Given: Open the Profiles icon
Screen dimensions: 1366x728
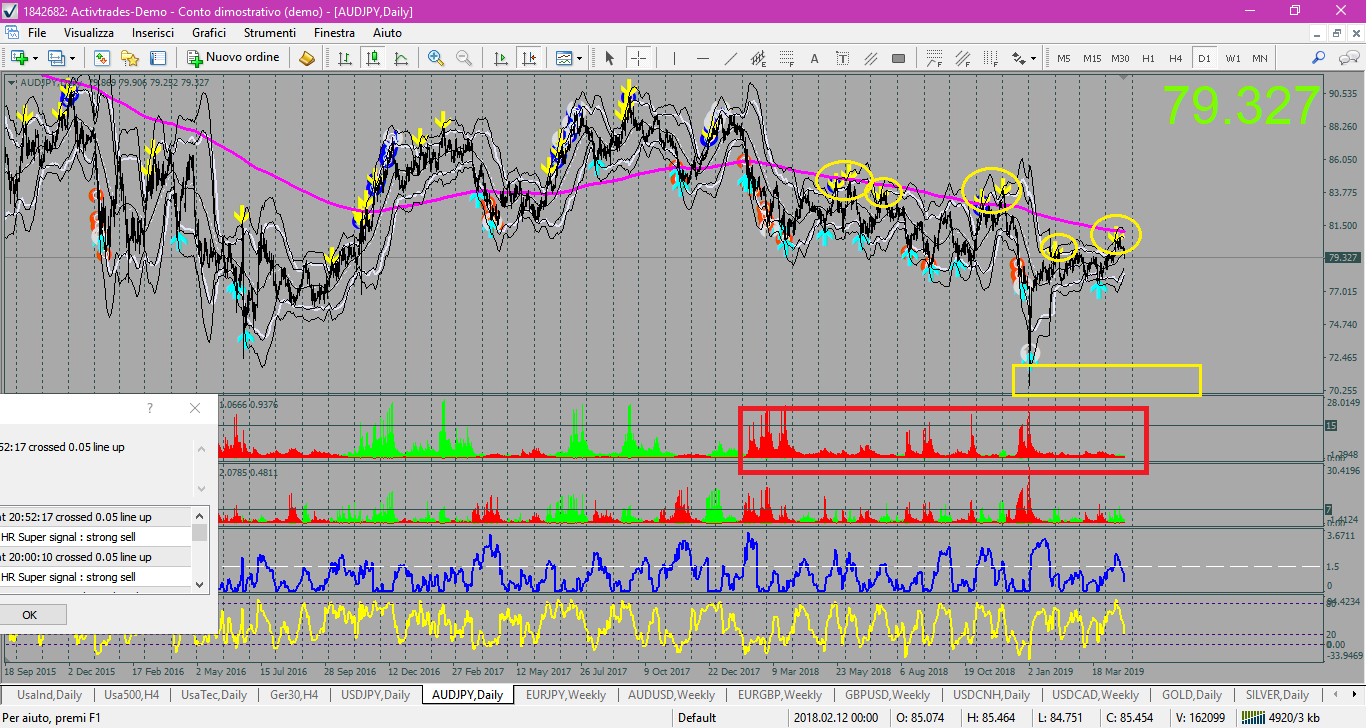Looking at the screenshot, I should tap(56, 58).
